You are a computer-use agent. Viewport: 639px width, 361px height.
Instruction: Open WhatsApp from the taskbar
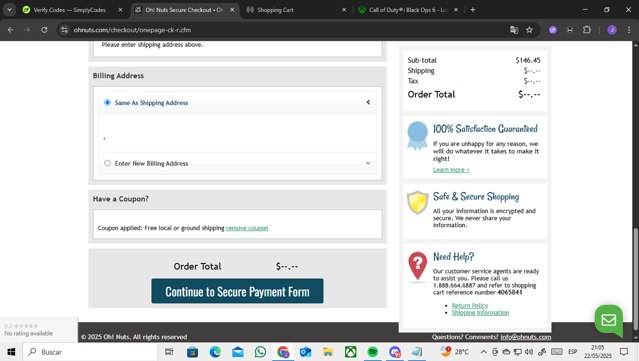coord(260,352)
